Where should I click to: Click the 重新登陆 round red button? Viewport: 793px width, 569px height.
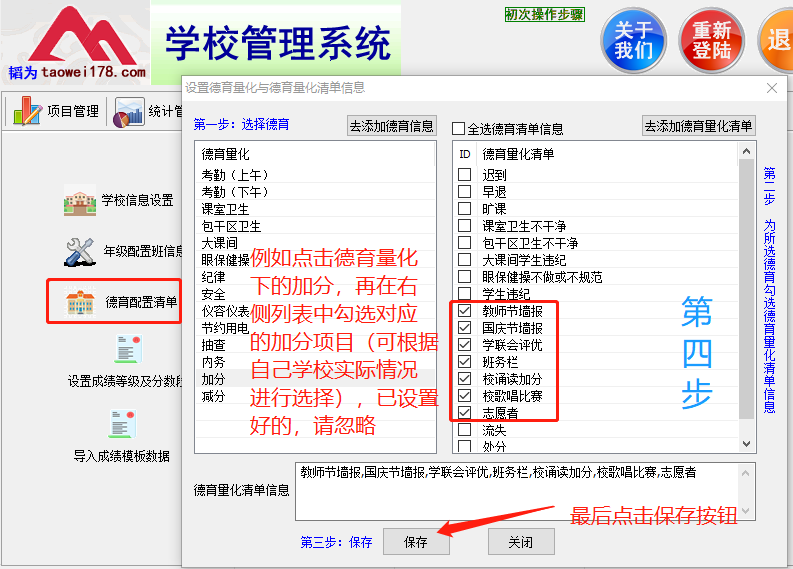[x=711, y=40]
